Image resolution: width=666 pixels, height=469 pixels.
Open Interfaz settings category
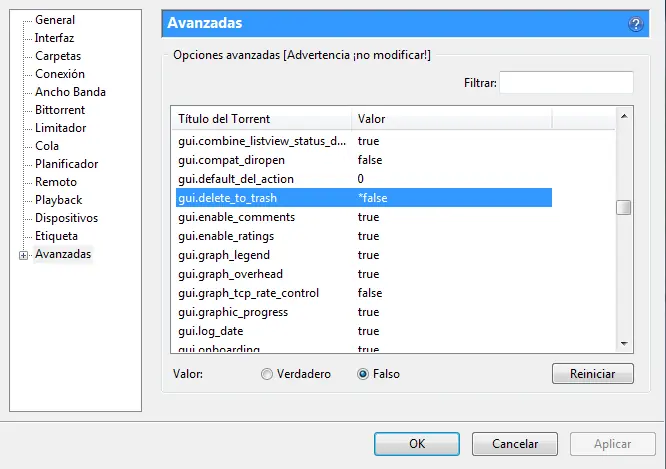tap(54, 38)
